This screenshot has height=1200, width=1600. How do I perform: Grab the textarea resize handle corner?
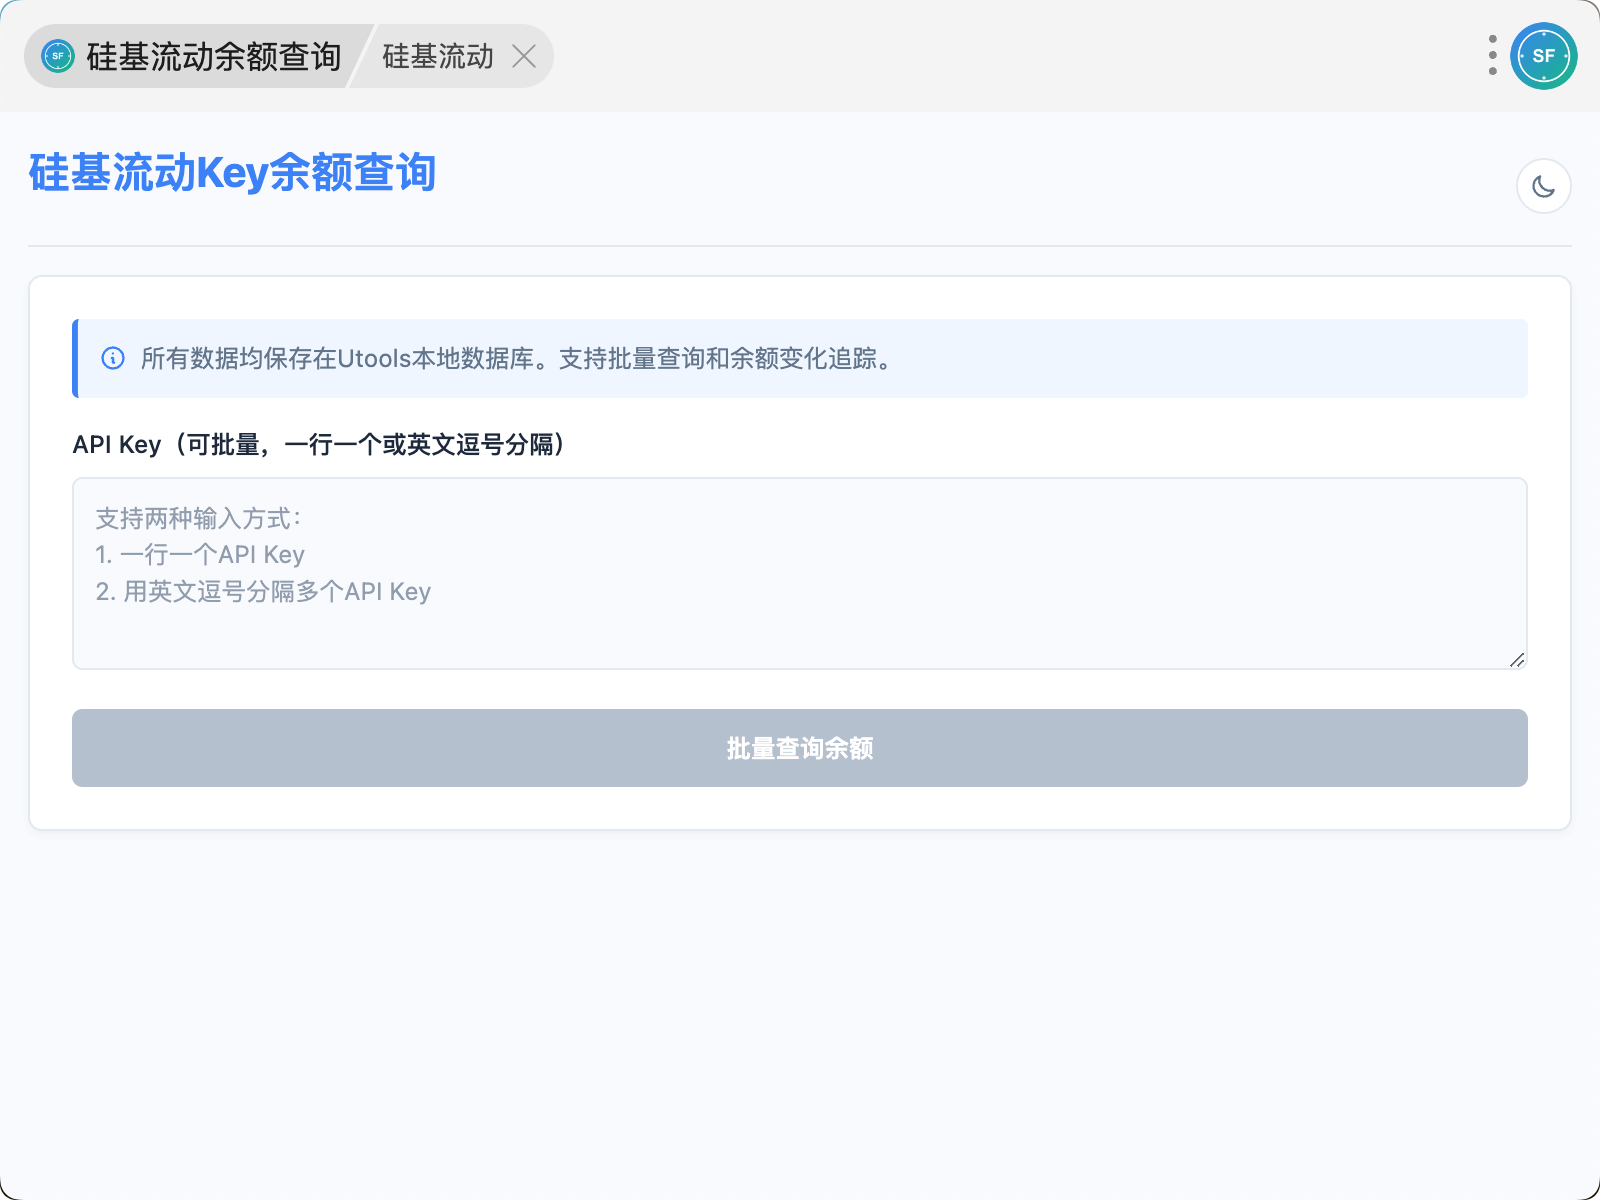tap(1517, 660)
